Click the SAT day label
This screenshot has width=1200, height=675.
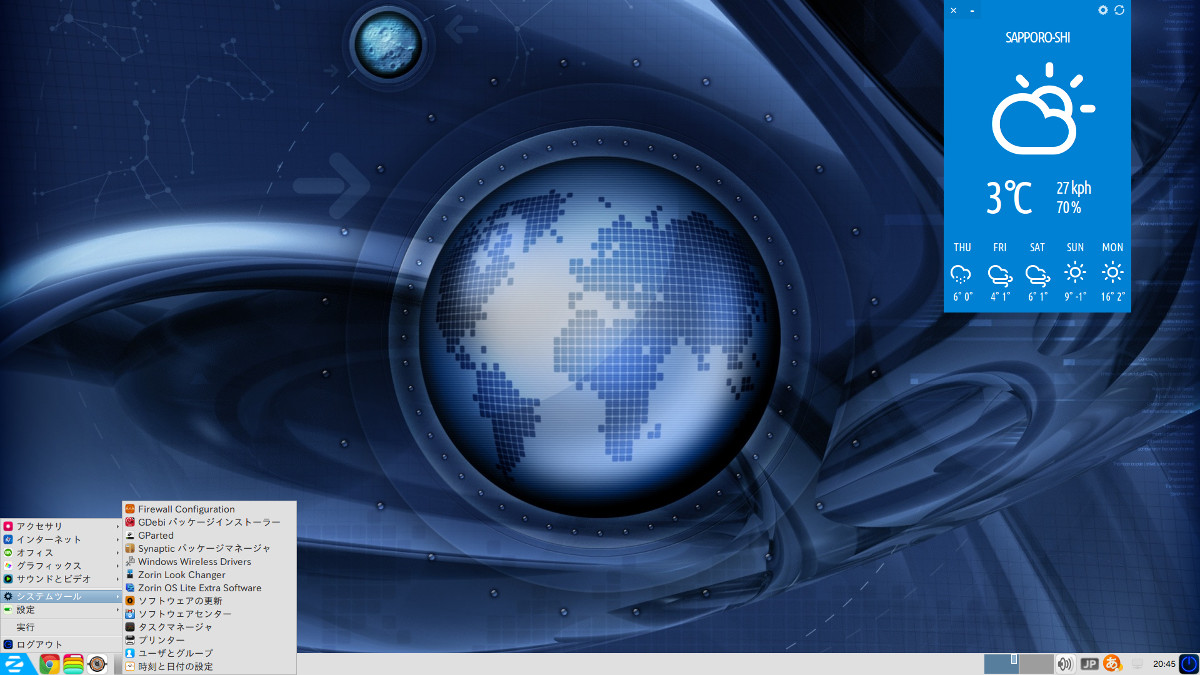coord(1038,247)
